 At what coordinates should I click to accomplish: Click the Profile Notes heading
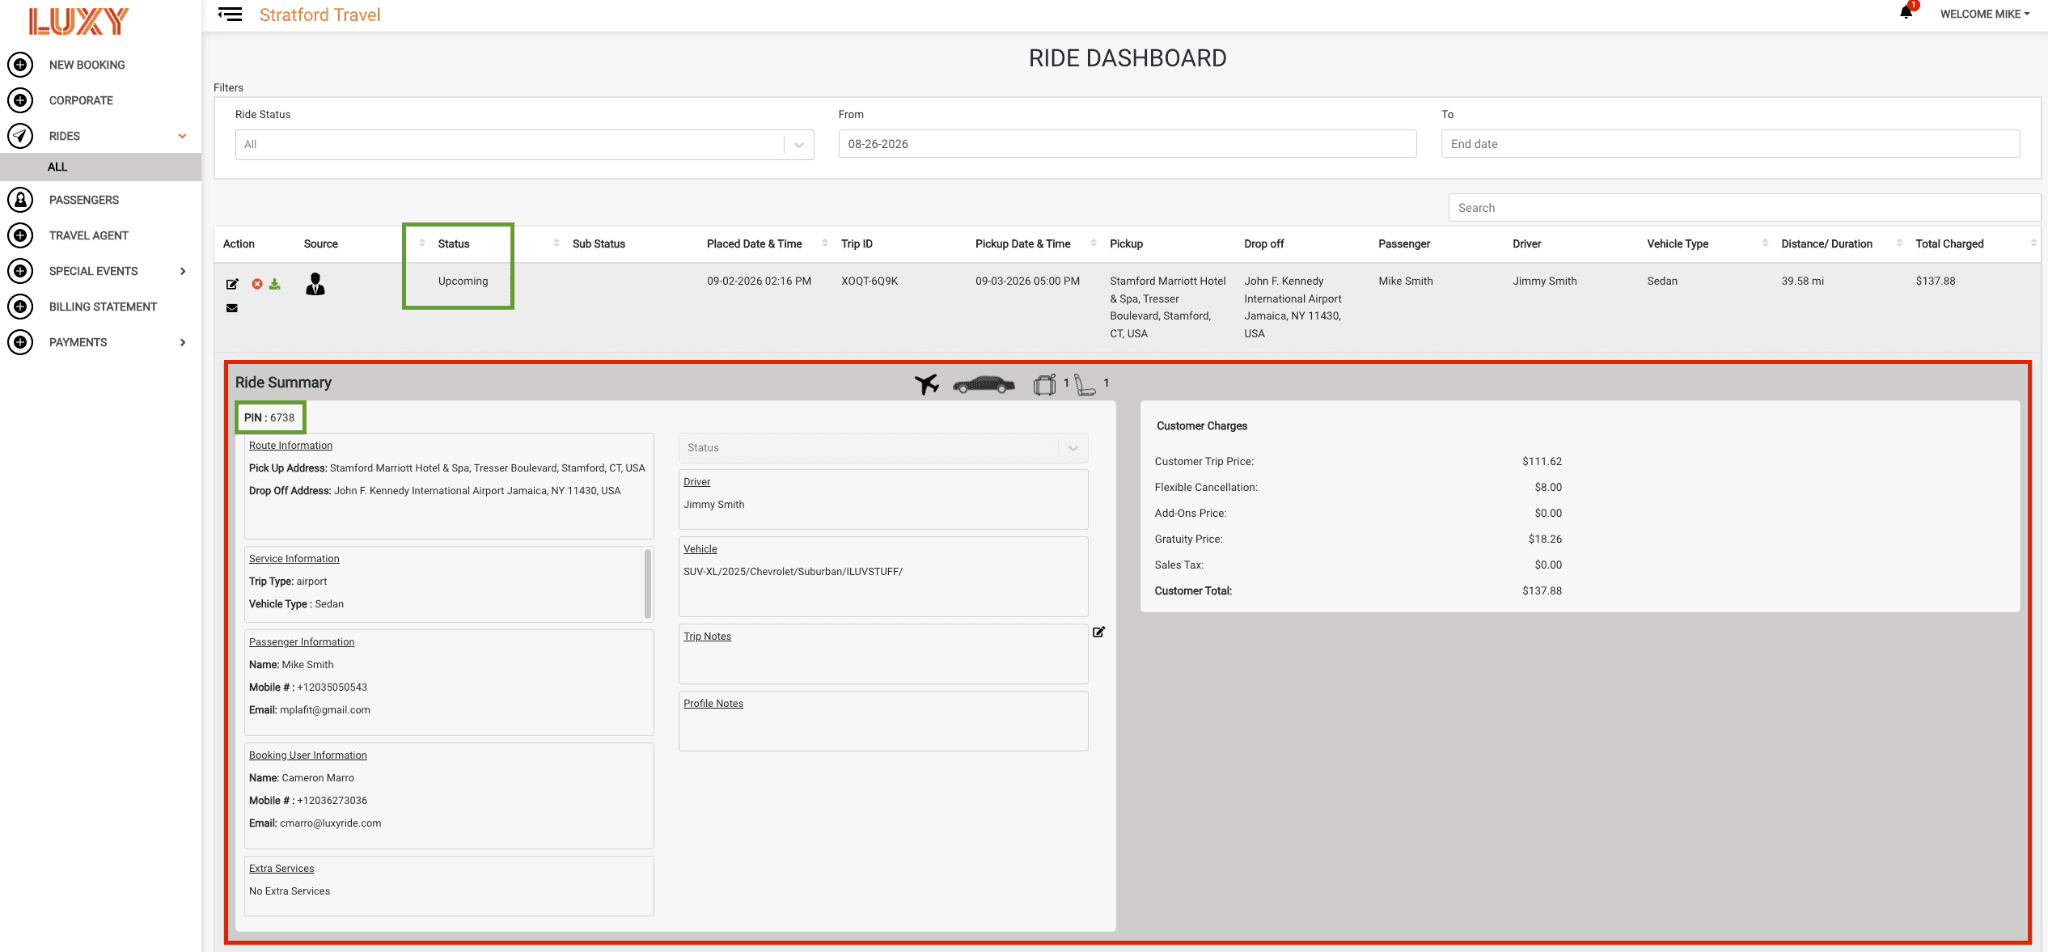(x=713, y=704)
